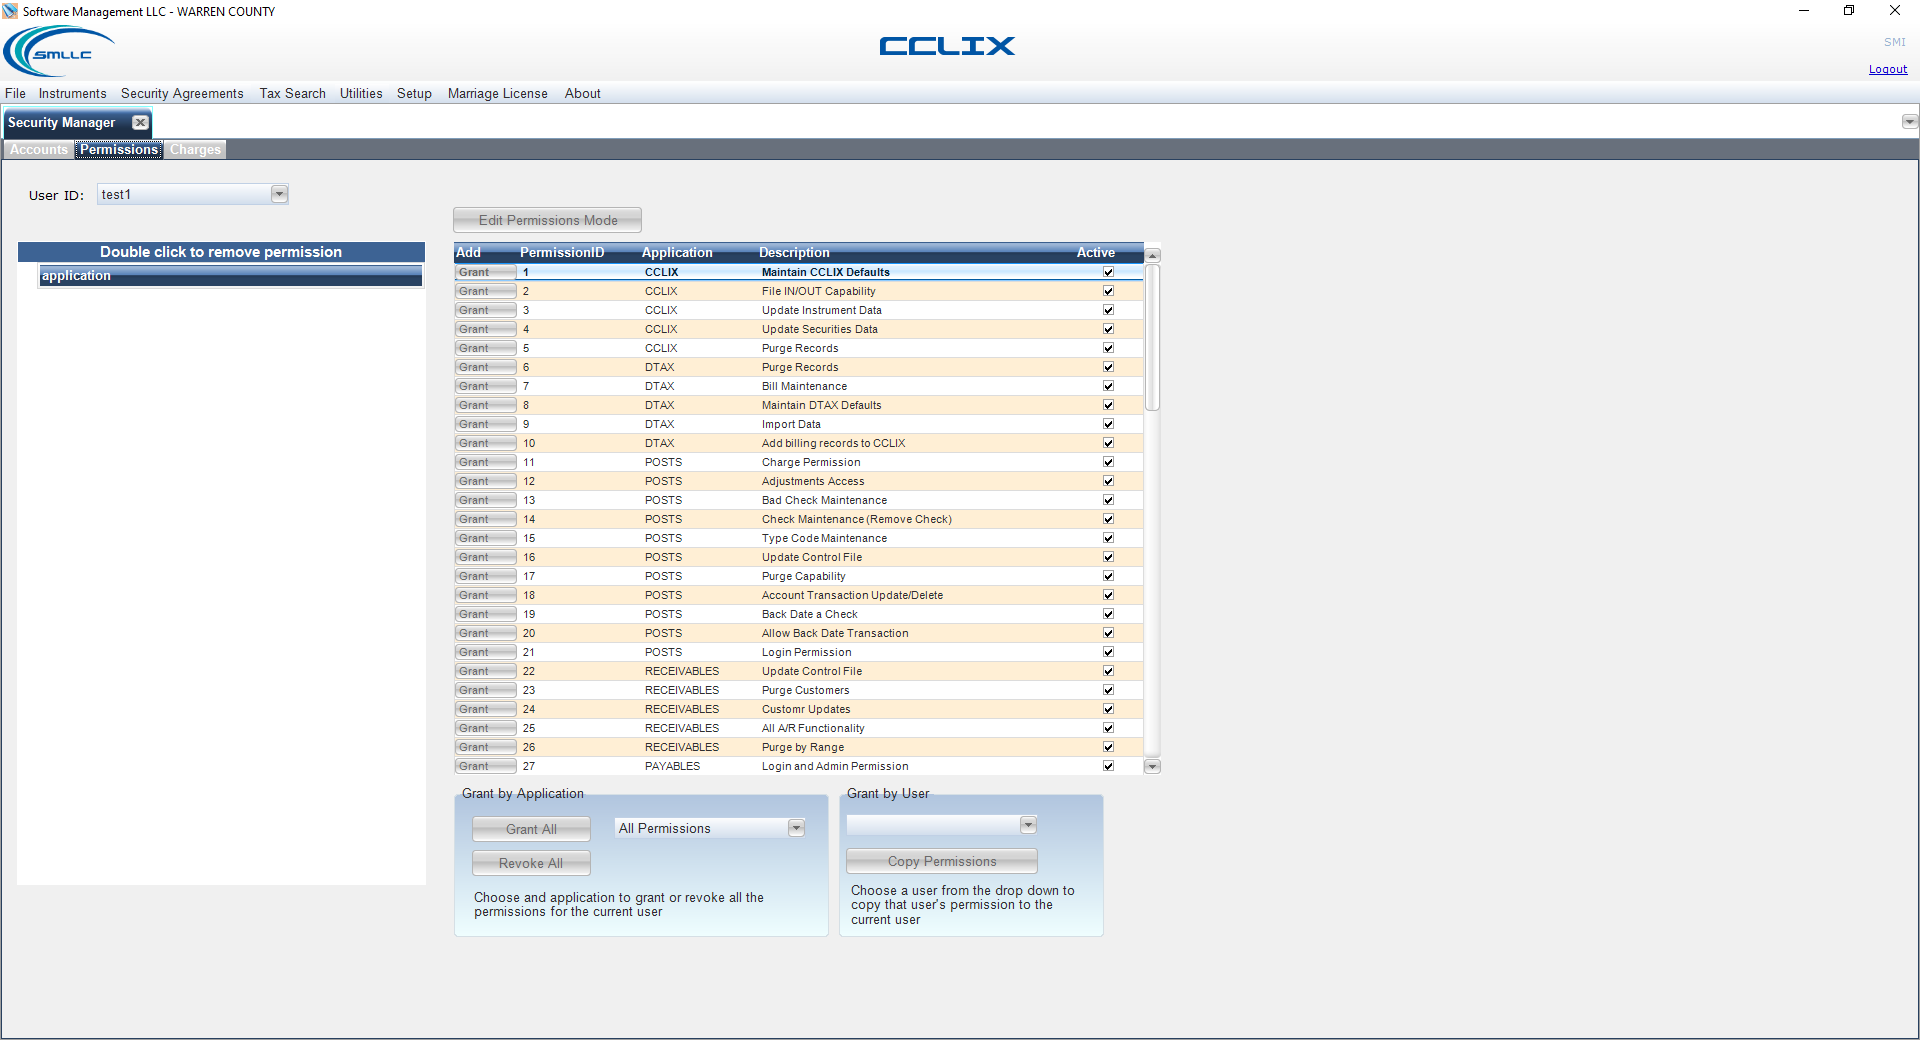Open the Instruments menu
This screenshot has width=1920, height=1040.
tap(72, 93)
